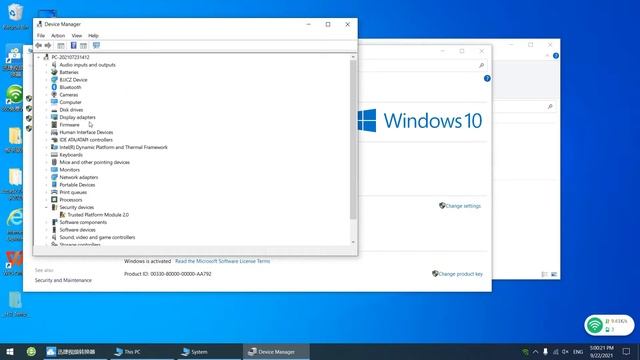Click Scan for hardware changes monitor icon
Image resolution: width=640 pixels, height=360 pixels.
point(96,46)
